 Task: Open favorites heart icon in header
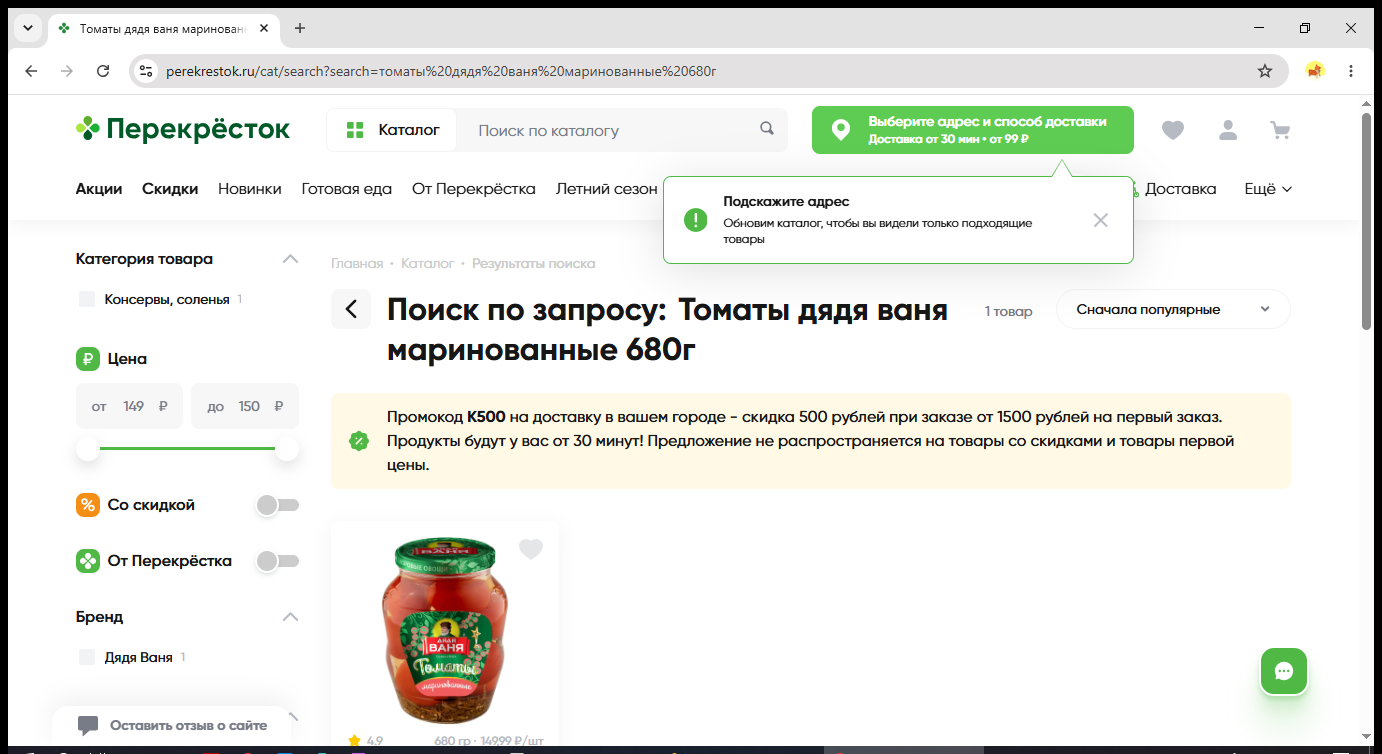coord(1173,130)
